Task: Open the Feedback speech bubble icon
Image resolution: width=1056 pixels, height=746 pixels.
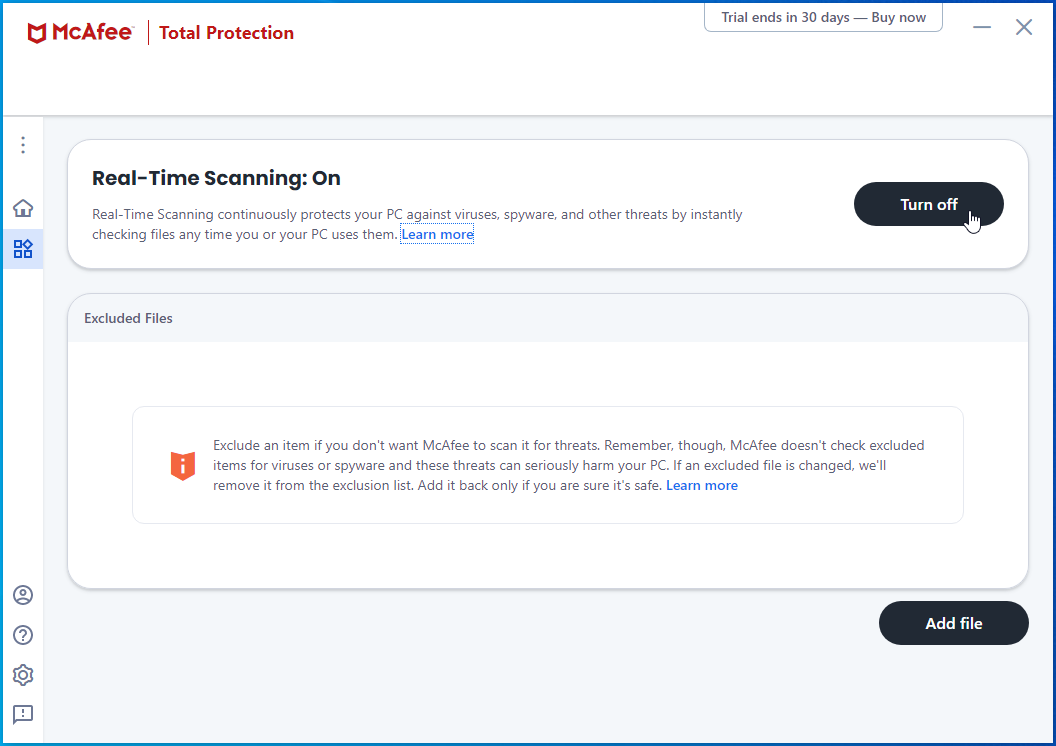Action: coord(23,714)
